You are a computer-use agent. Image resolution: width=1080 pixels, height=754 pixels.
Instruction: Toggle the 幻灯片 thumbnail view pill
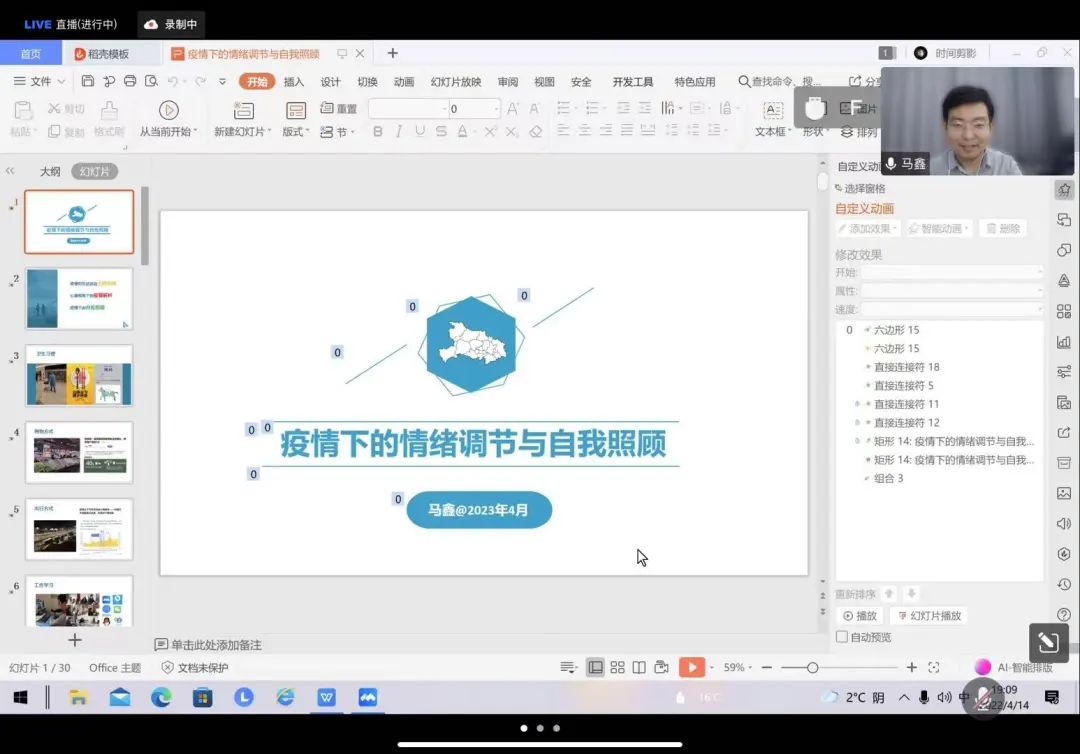[94, 171]
